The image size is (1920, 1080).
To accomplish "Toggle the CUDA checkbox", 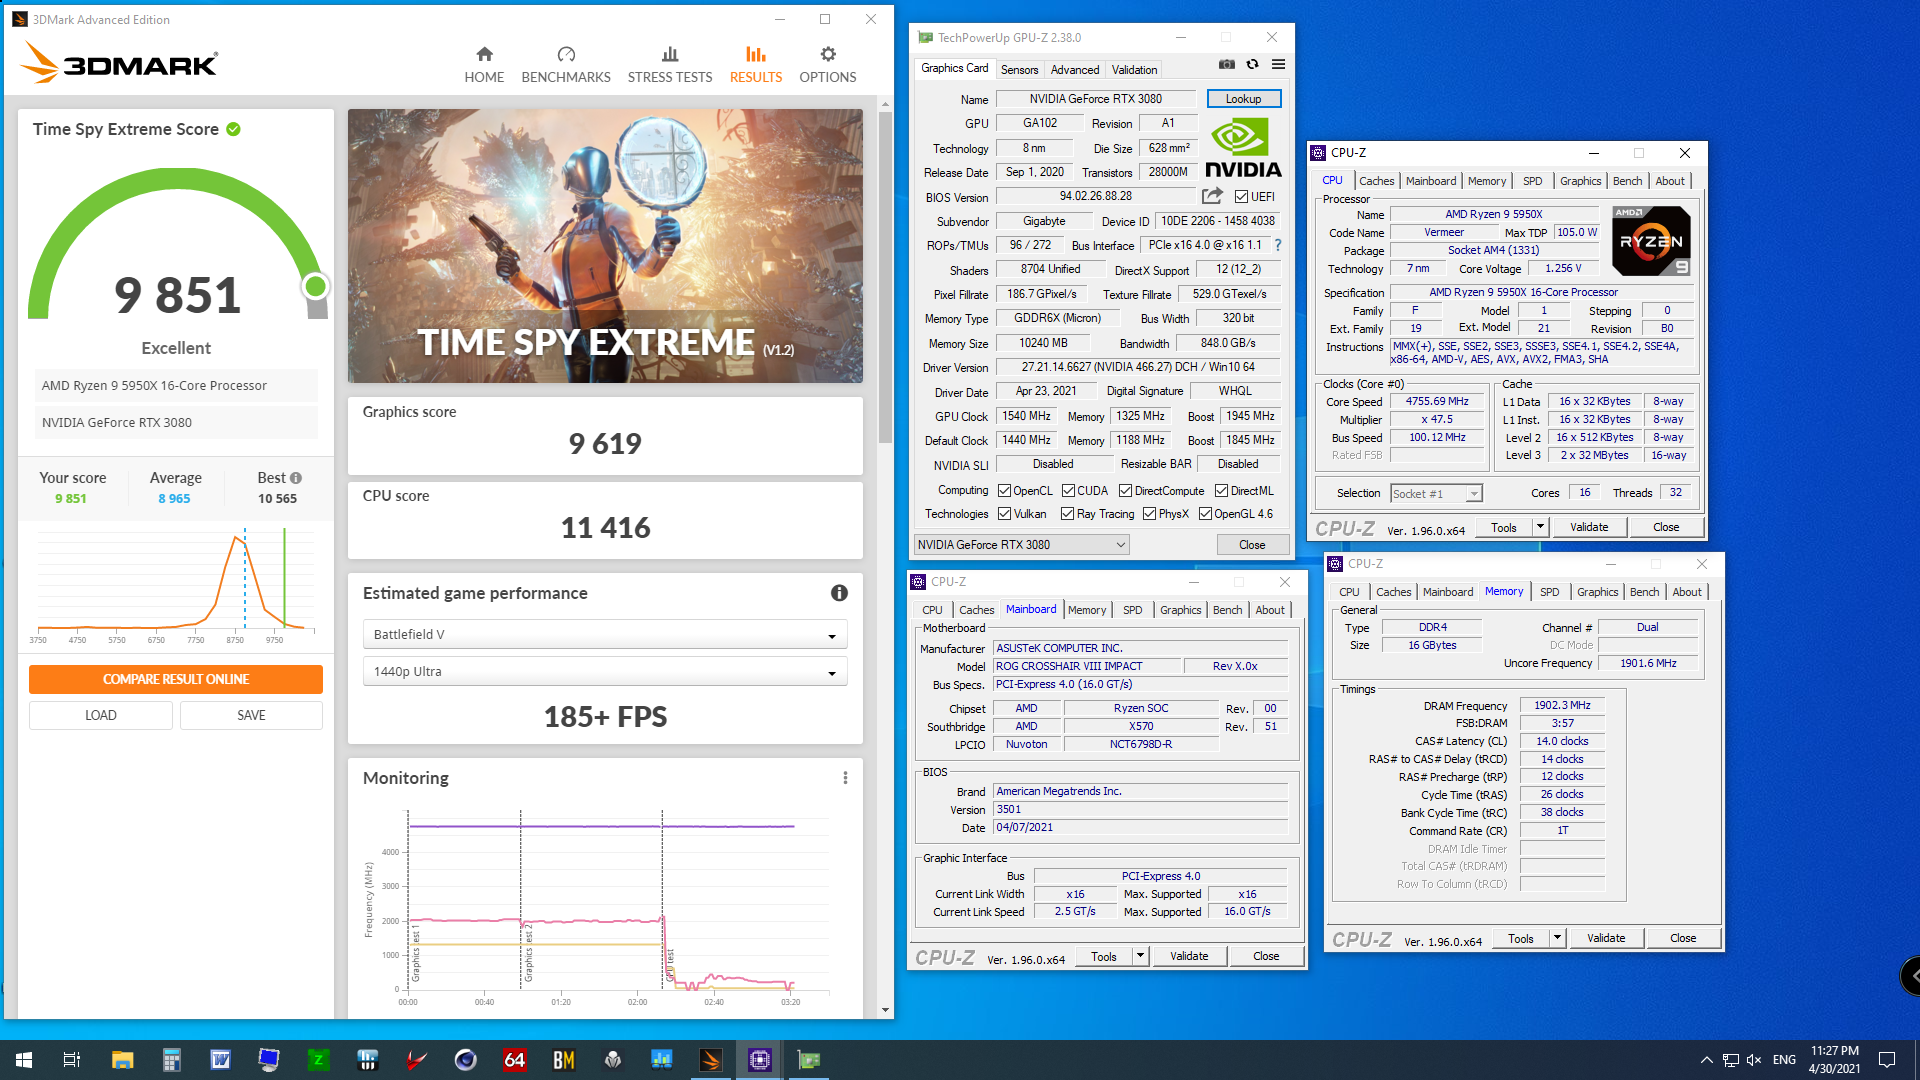I will click(1068, 491).
